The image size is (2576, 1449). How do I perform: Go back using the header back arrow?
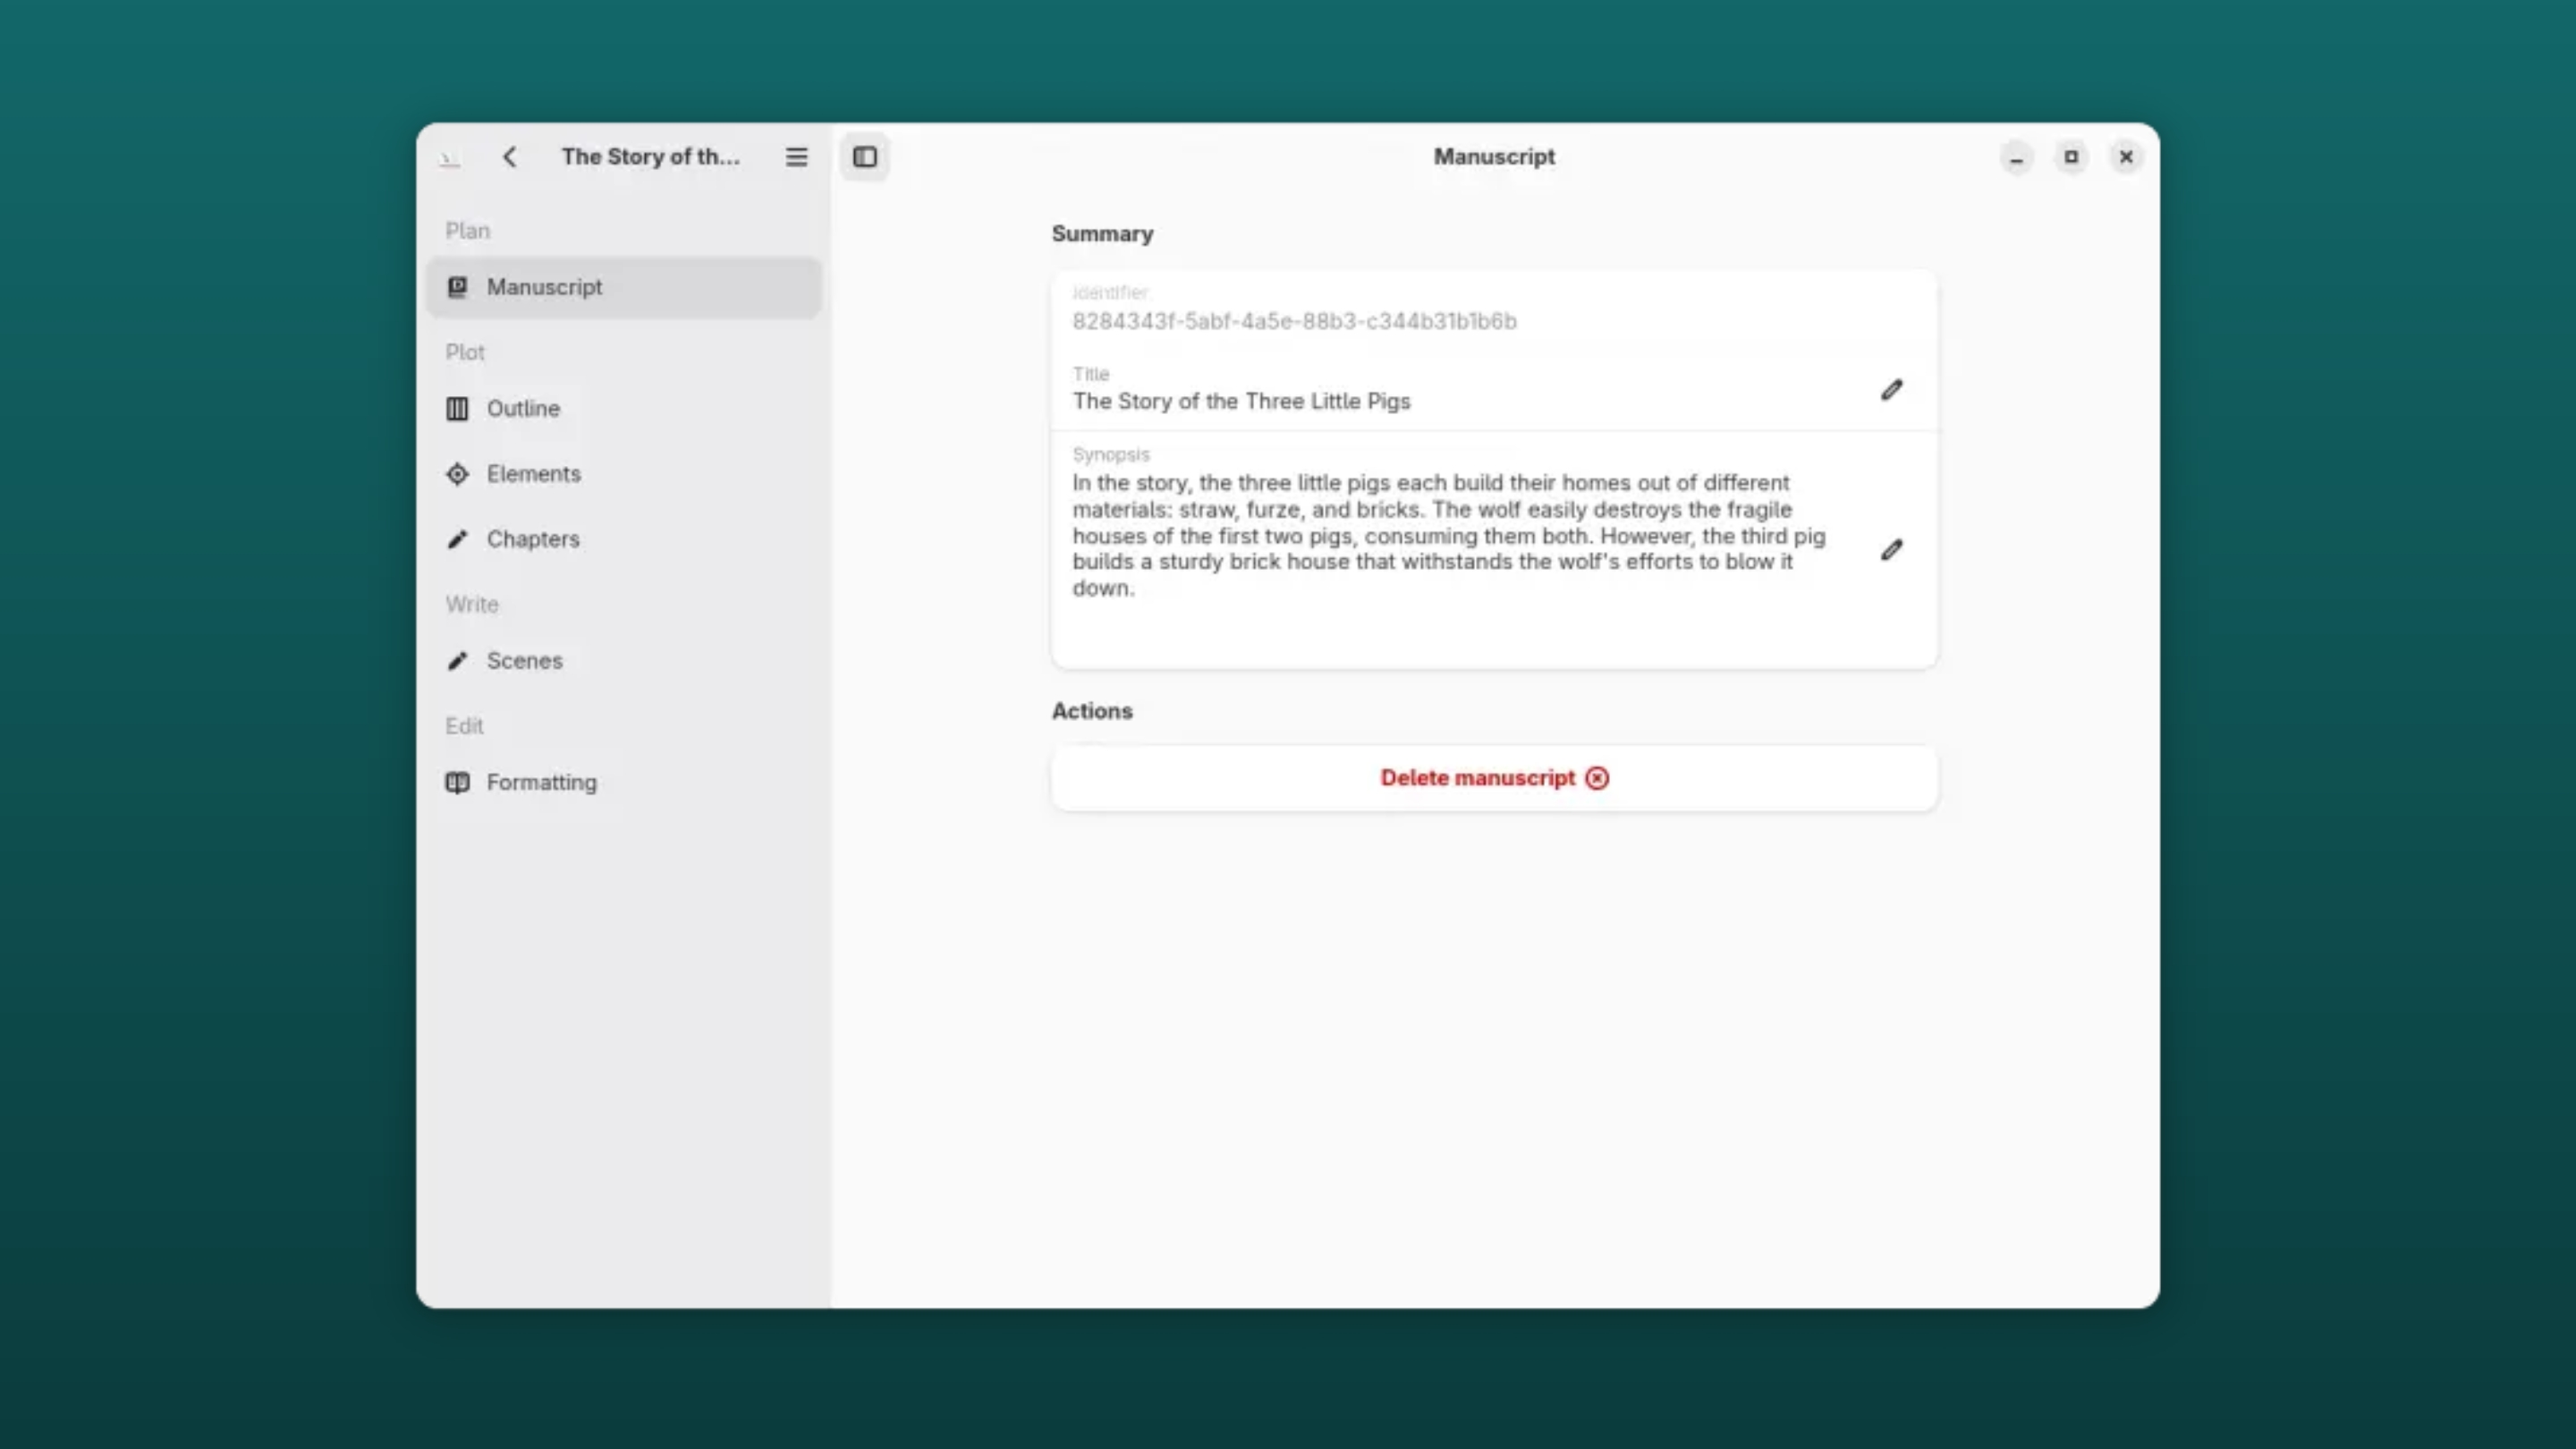pyautogui.click(x=509, y=157)
